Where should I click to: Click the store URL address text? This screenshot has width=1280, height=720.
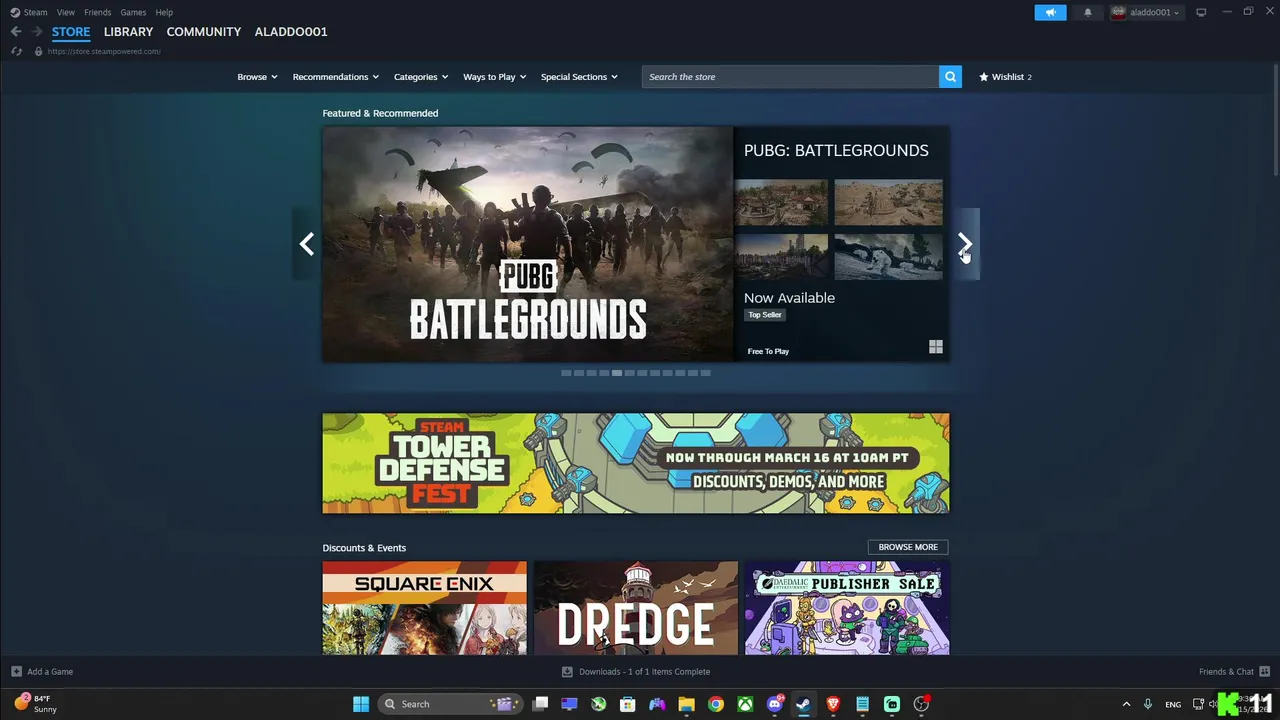104,51
